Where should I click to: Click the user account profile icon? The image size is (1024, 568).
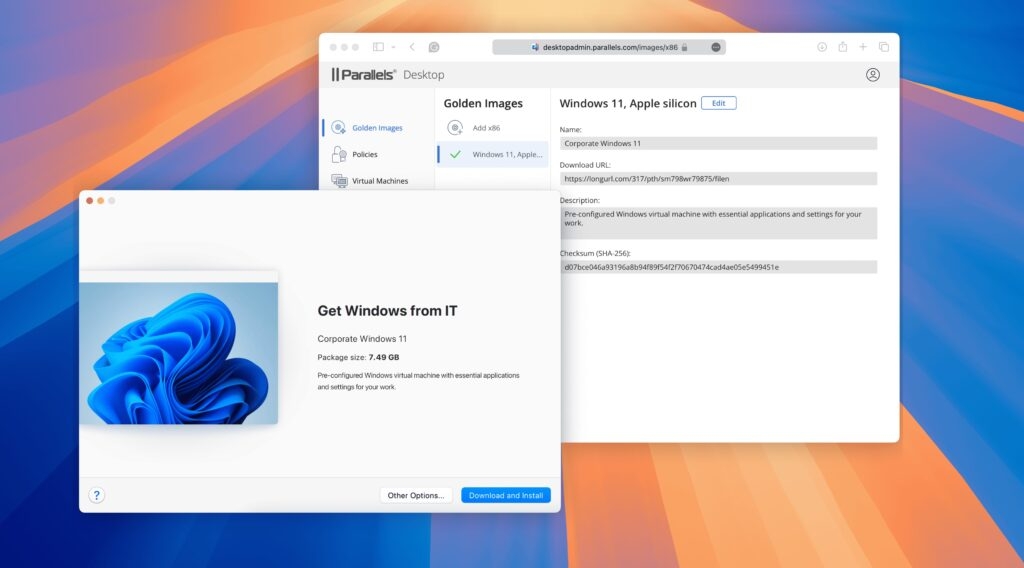click(872, 75)
